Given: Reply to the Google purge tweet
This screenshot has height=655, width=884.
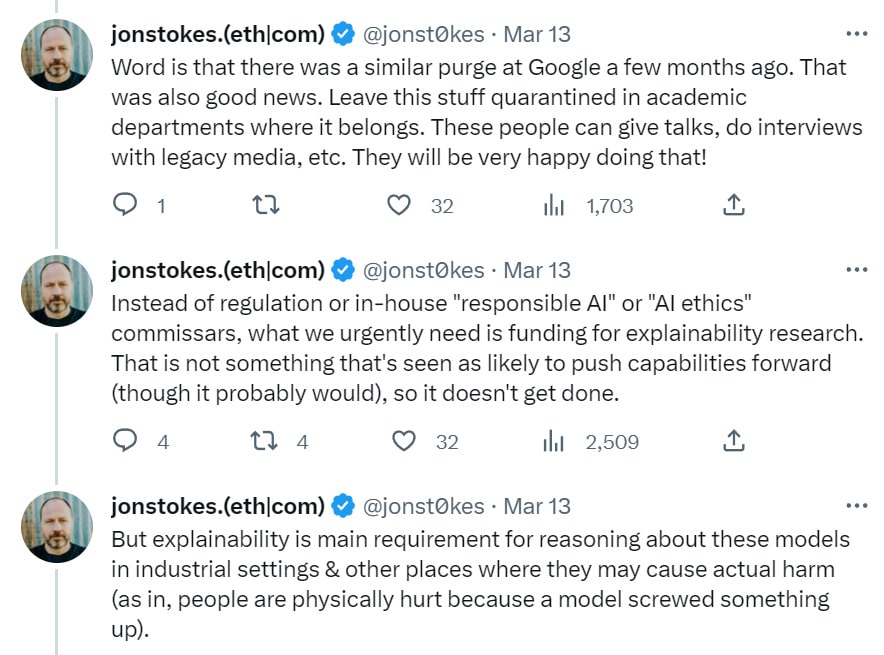Looking at the screenshot, I should (125, 205).
